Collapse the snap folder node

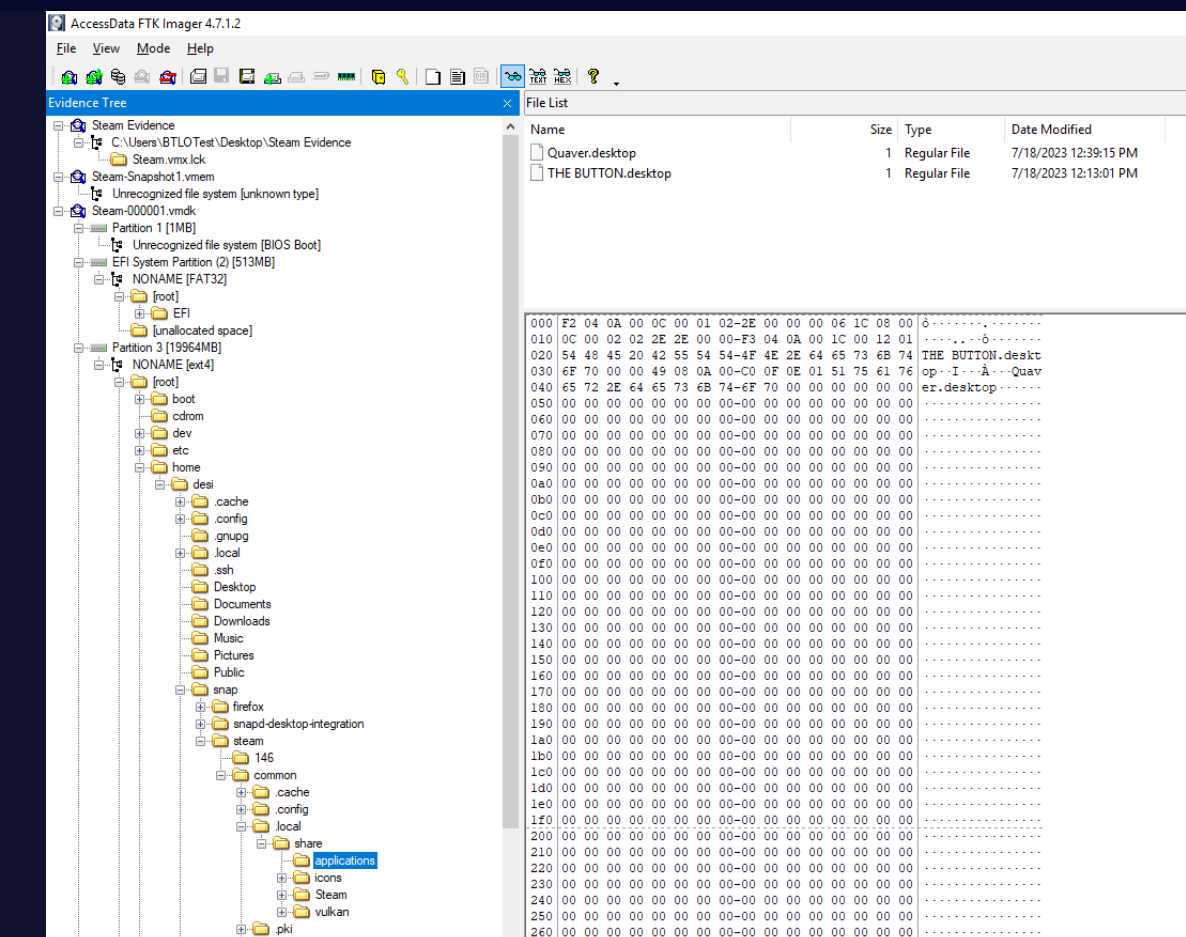(180, 690)
